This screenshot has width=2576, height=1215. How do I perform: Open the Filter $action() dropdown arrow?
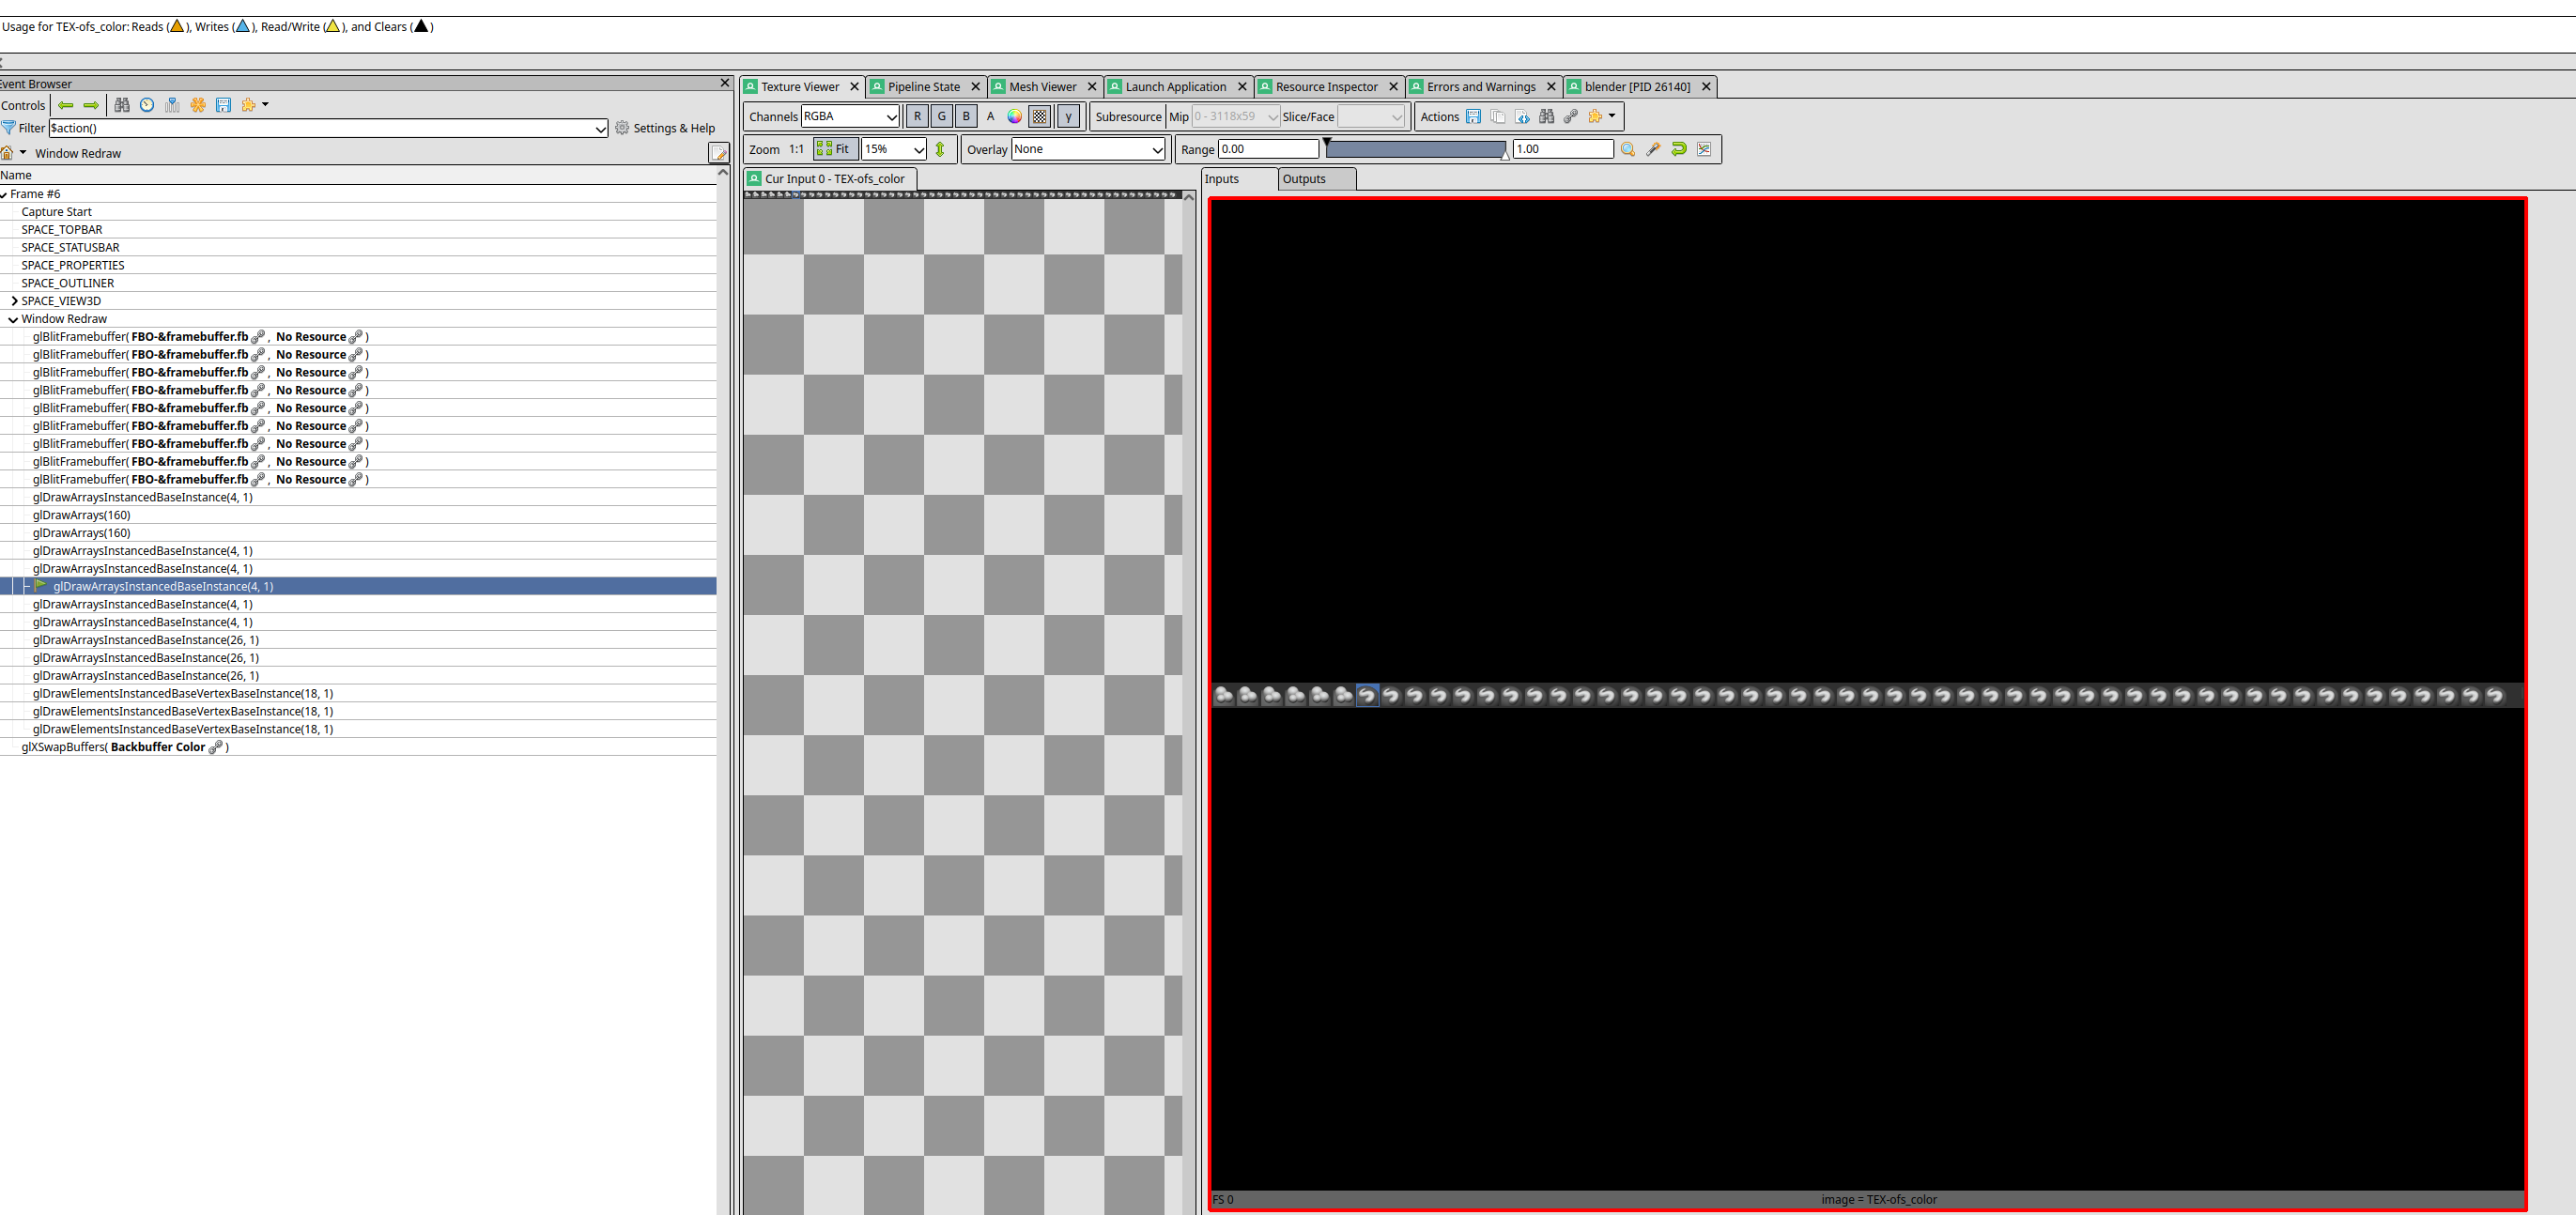tap(600, 129)
